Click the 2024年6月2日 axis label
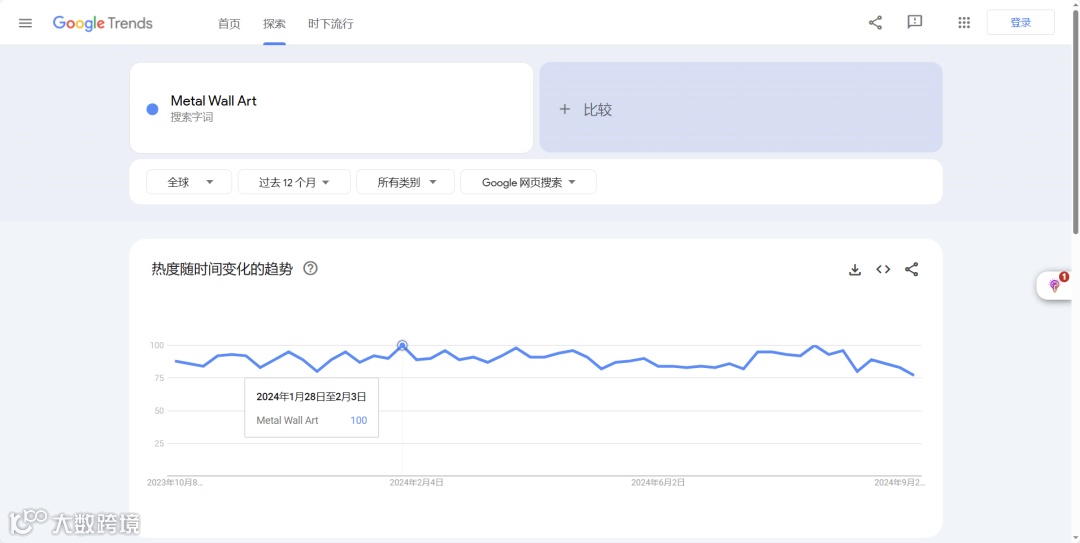1080x543 pixels. tap(658, 483)
